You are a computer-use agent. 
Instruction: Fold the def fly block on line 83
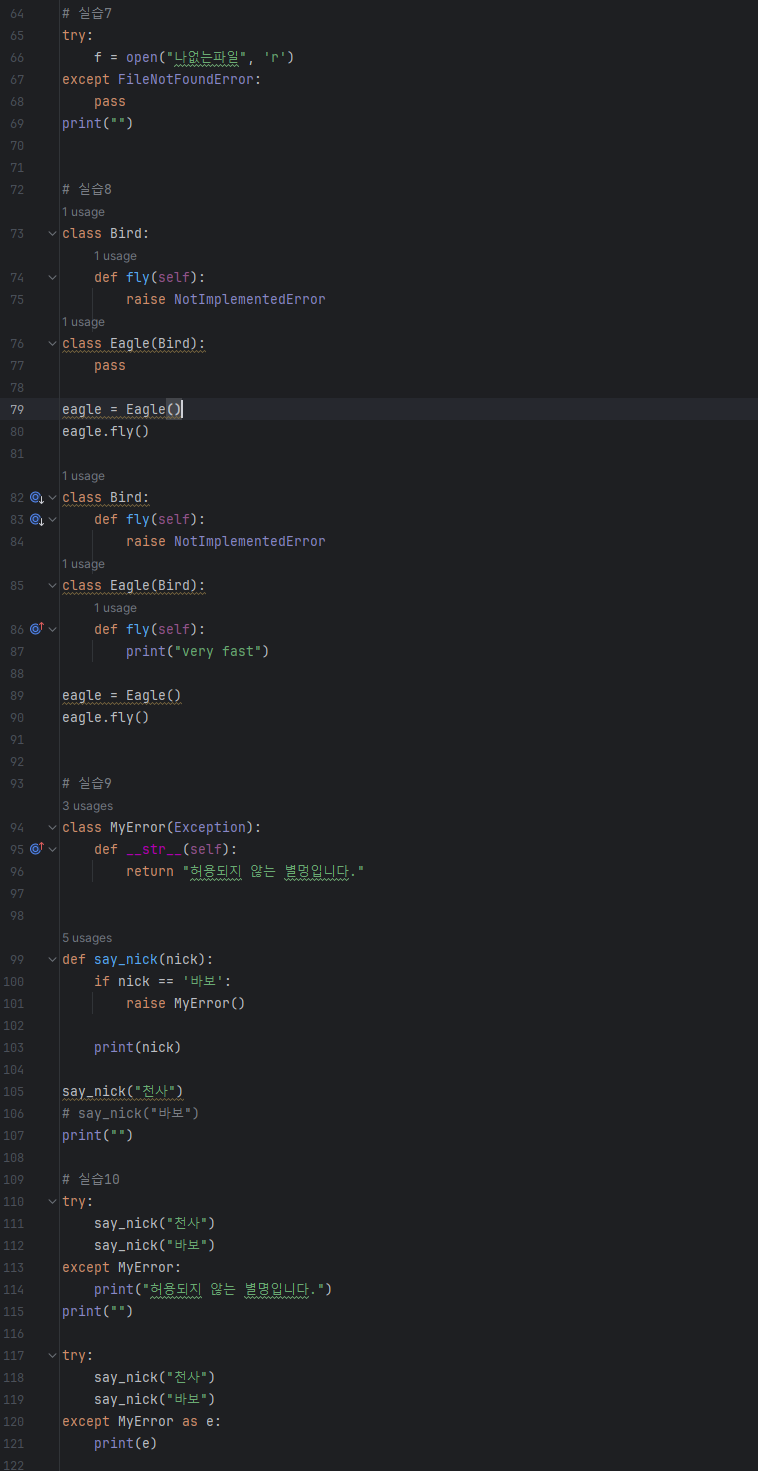(52, 519)
